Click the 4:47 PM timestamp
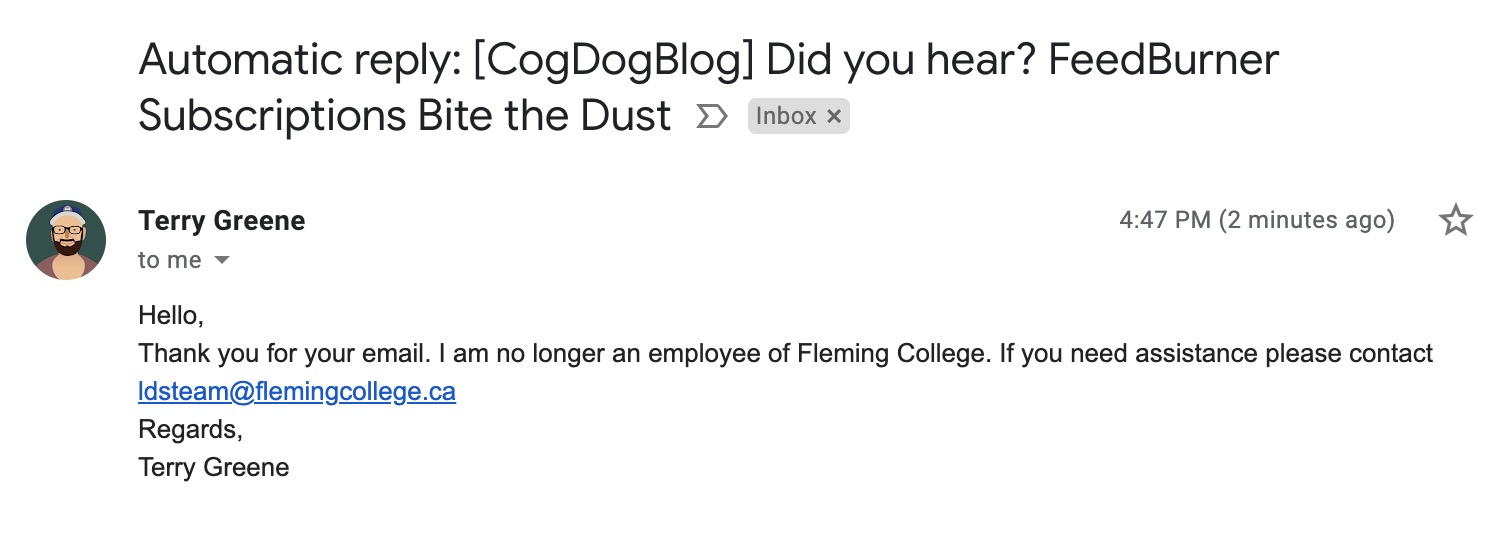Viewport: 1504px width, 542px height. [x=1164, y=221]
